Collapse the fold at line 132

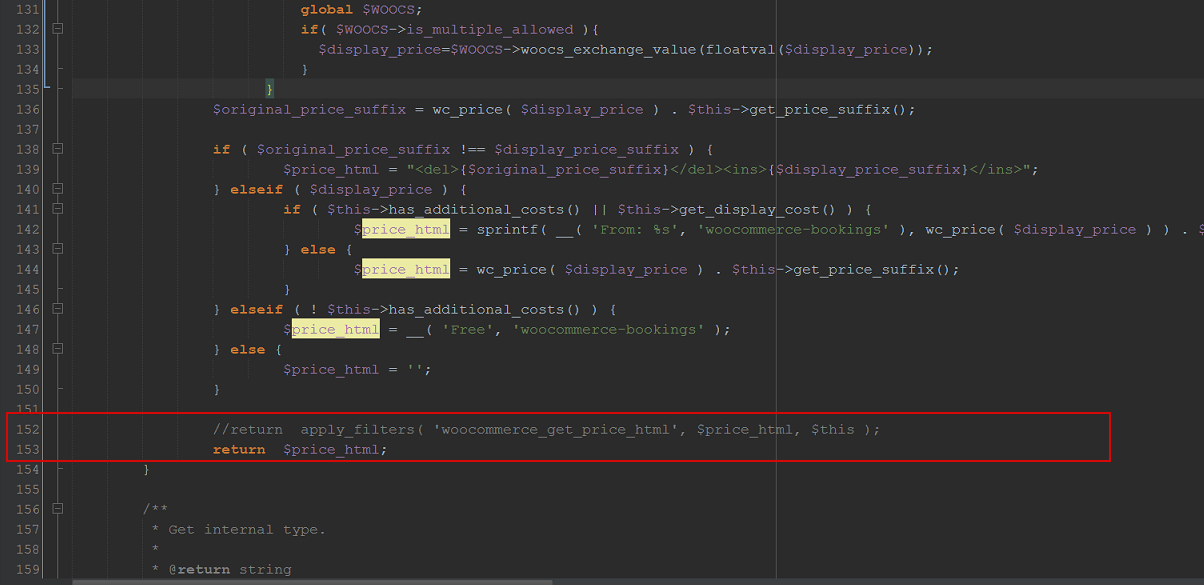(x=57, y=29)
